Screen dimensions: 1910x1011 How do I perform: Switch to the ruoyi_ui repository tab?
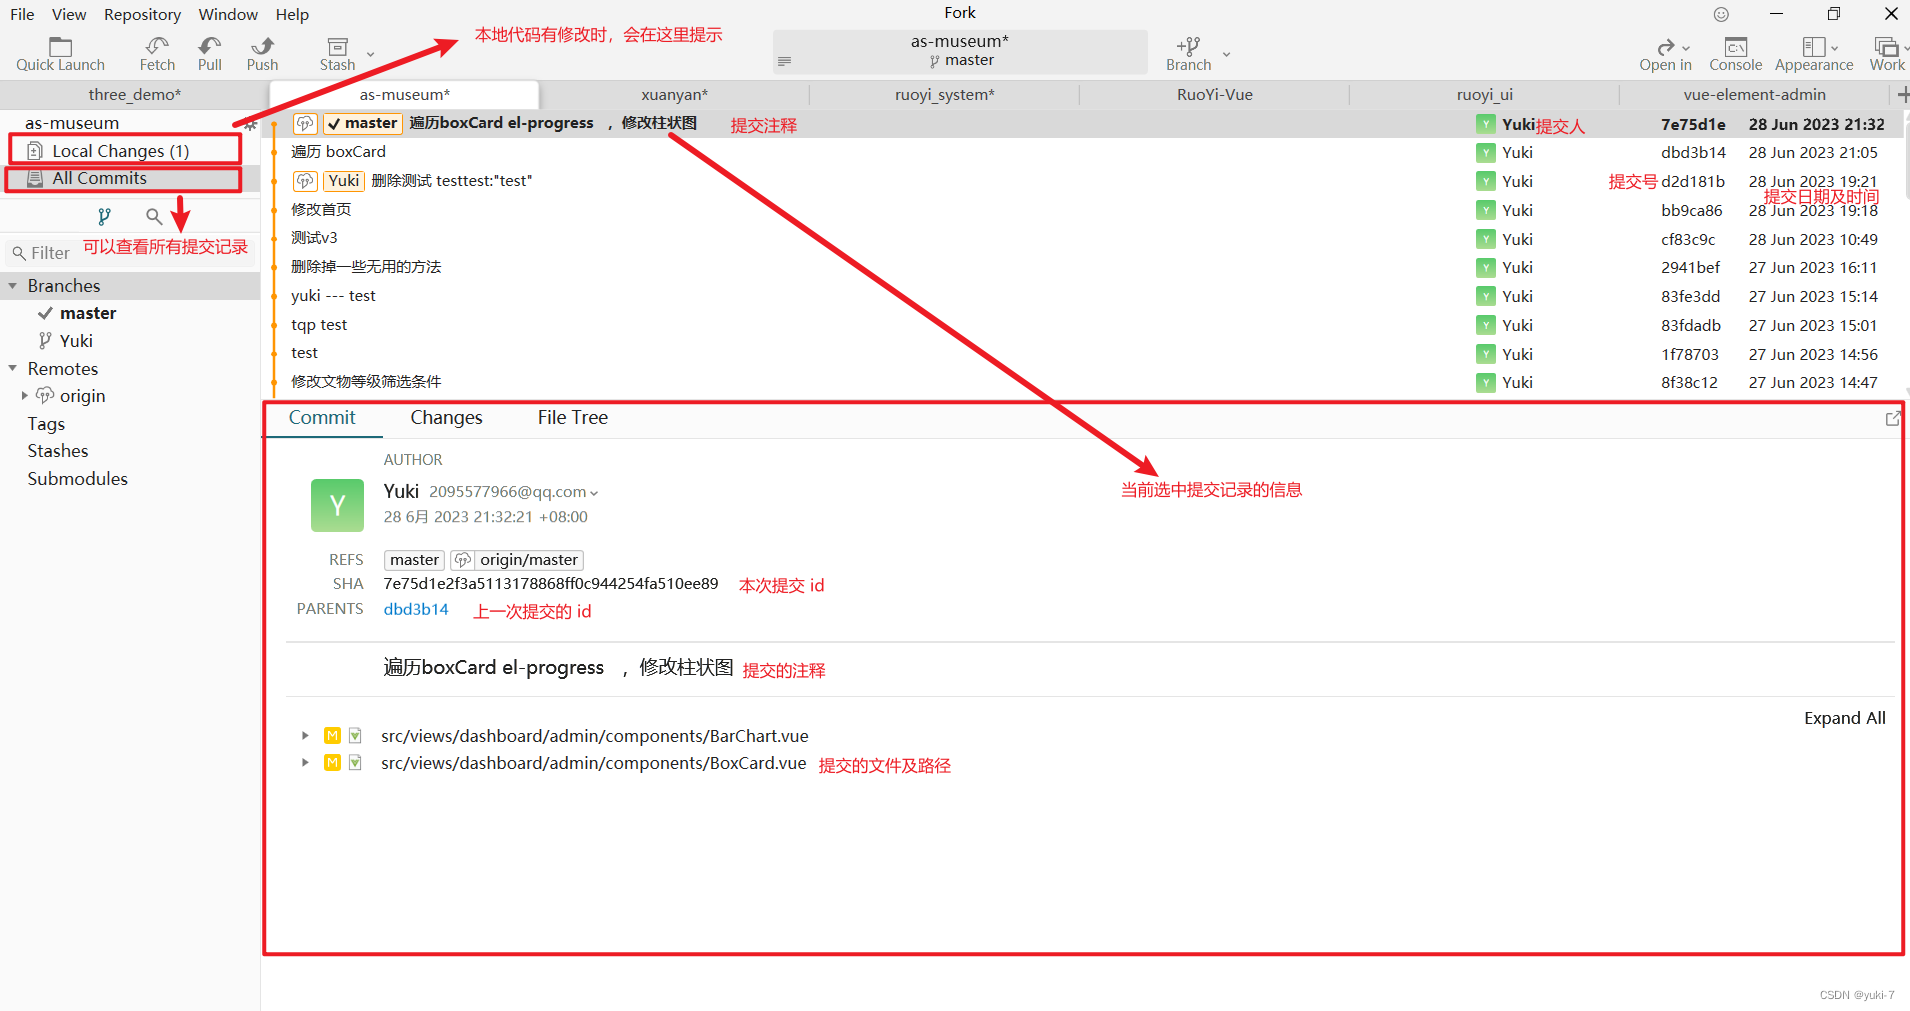tap(1484, 94)
